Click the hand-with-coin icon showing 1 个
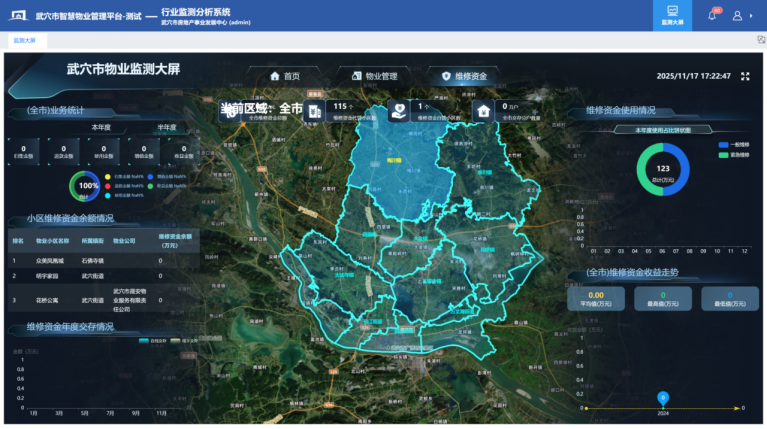Image resolution: width=767 pixels, height=429 pixels. click(397, 110)
